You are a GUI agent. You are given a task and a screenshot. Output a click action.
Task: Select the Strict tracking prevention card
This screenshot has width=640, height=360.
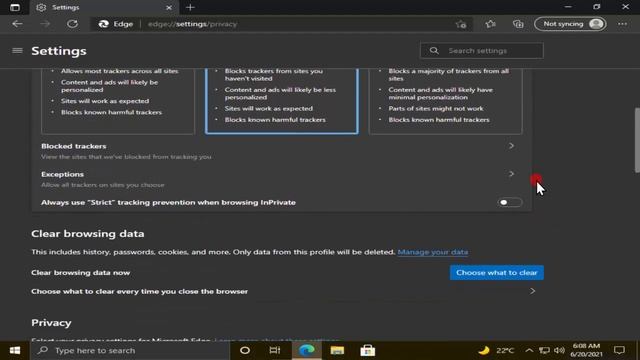coord(445,101)
